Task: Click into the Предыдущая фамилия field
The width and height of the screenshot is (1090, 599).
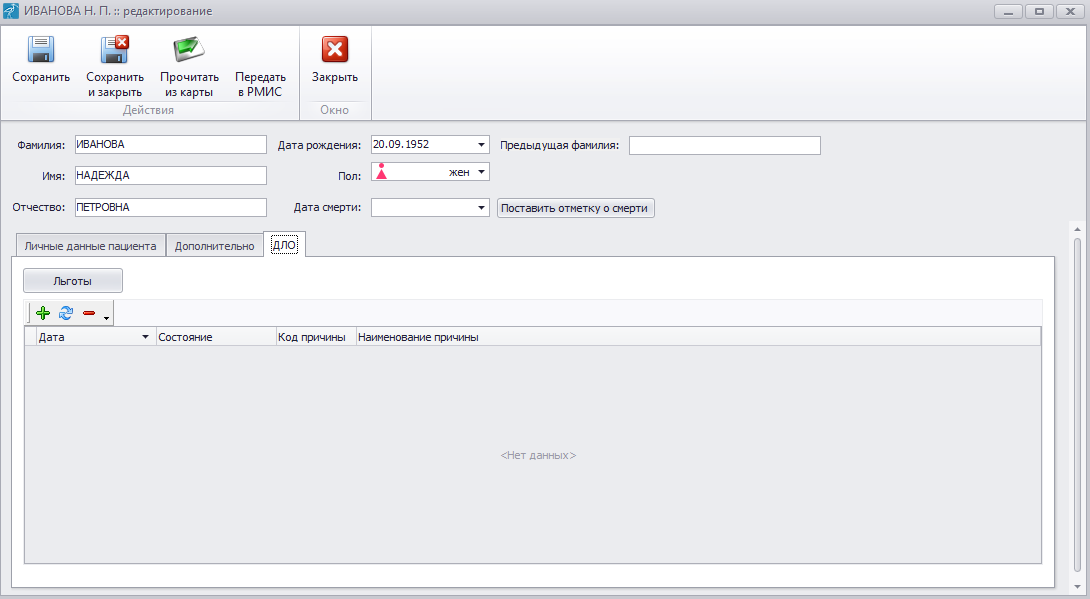Action: pos(724,145)
